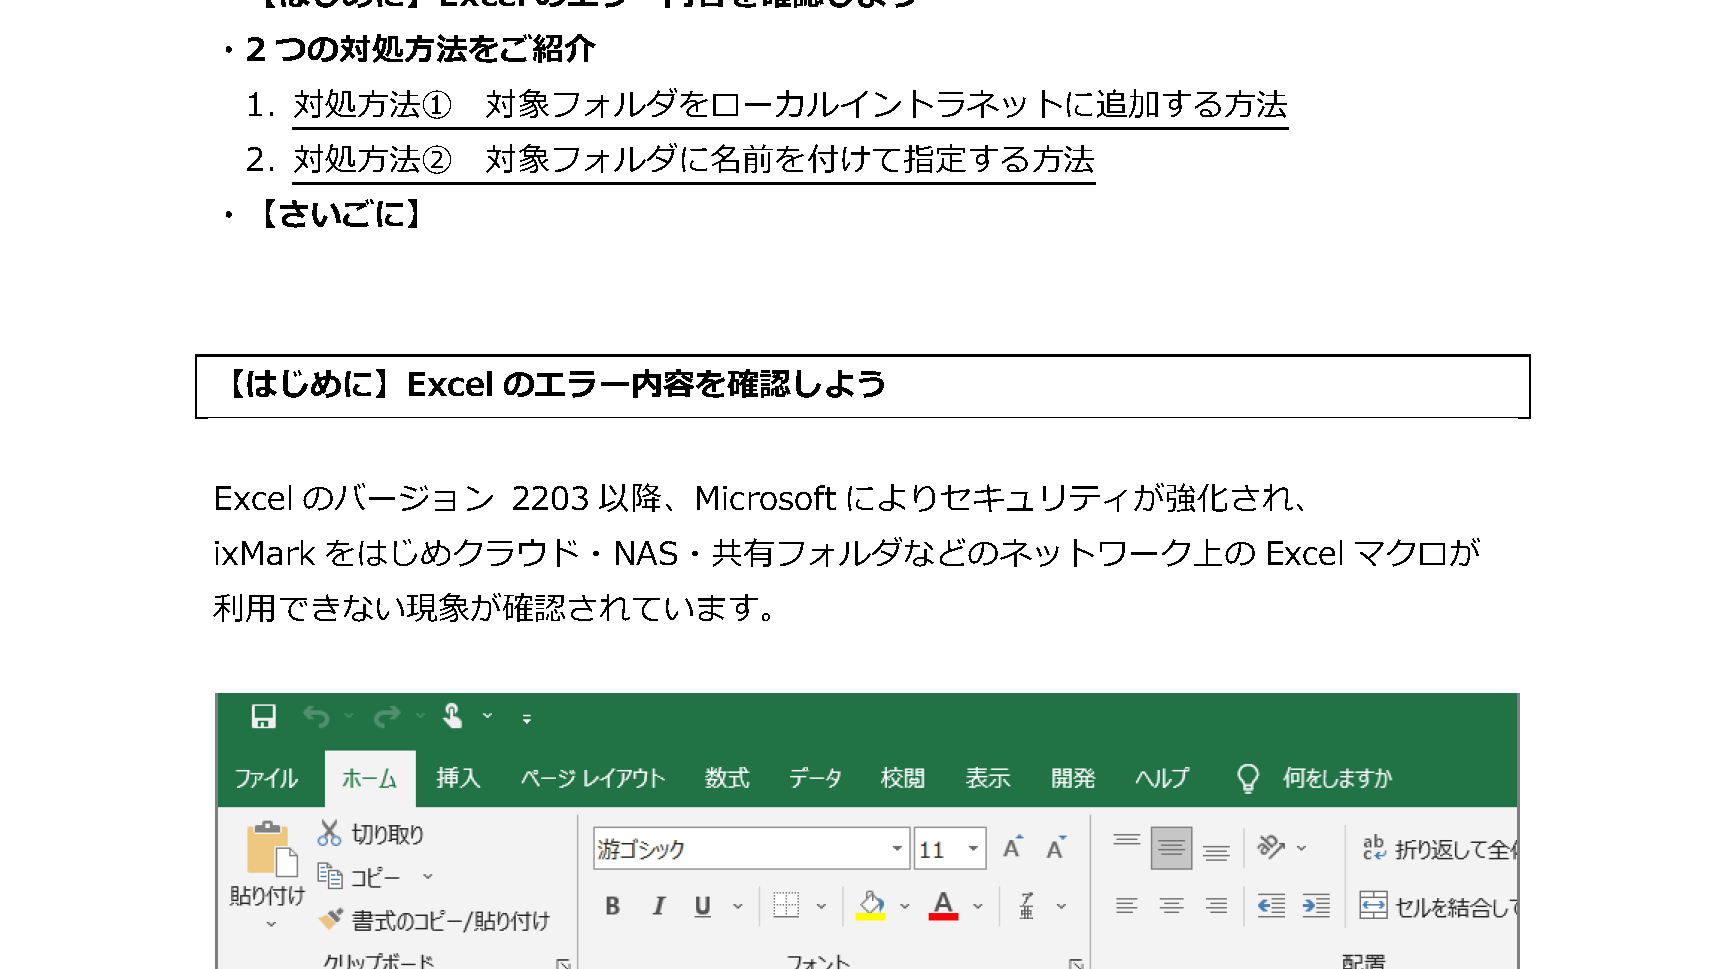Open the underline style dropdown
1724x969 pixels.
[738, 906]
